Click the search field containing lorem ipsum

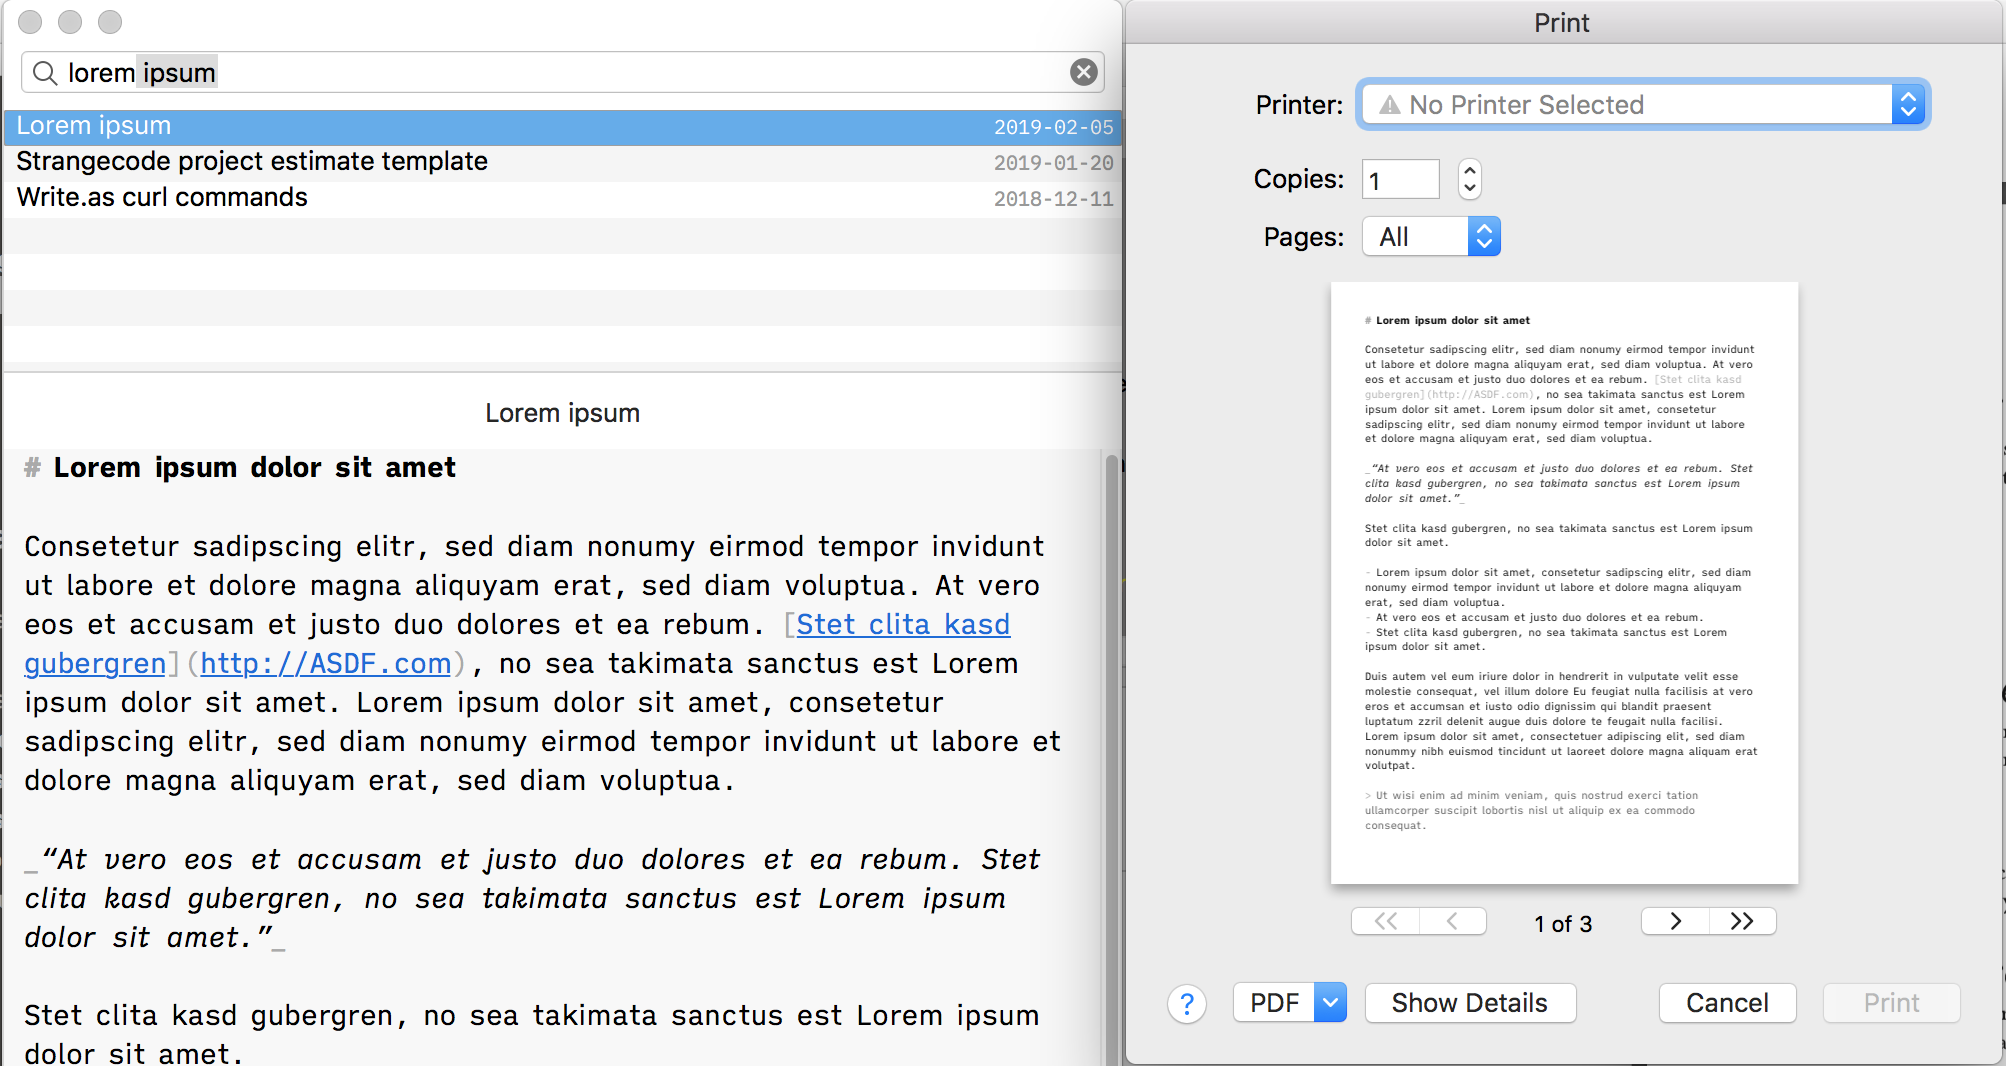pyautogui.click(x=563, y=72)
